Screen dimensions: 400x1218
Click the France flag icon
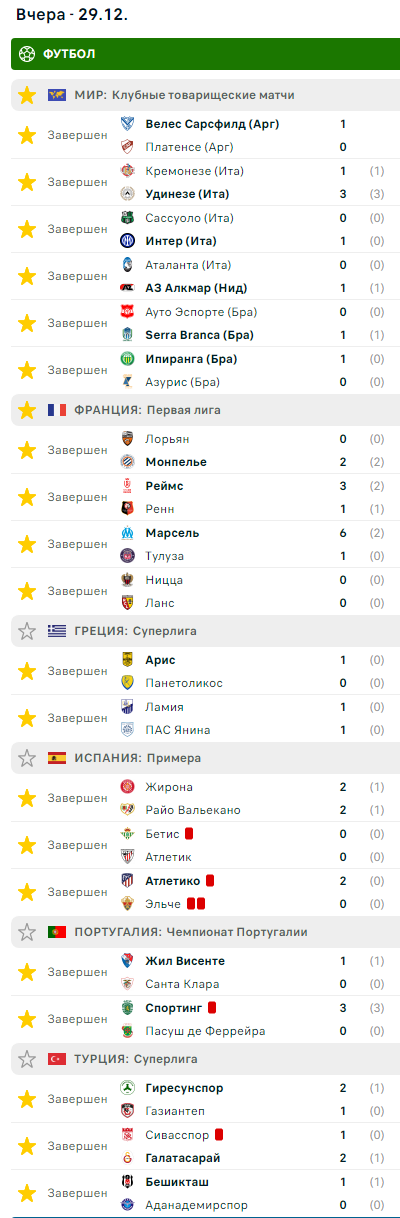(57, 409)
